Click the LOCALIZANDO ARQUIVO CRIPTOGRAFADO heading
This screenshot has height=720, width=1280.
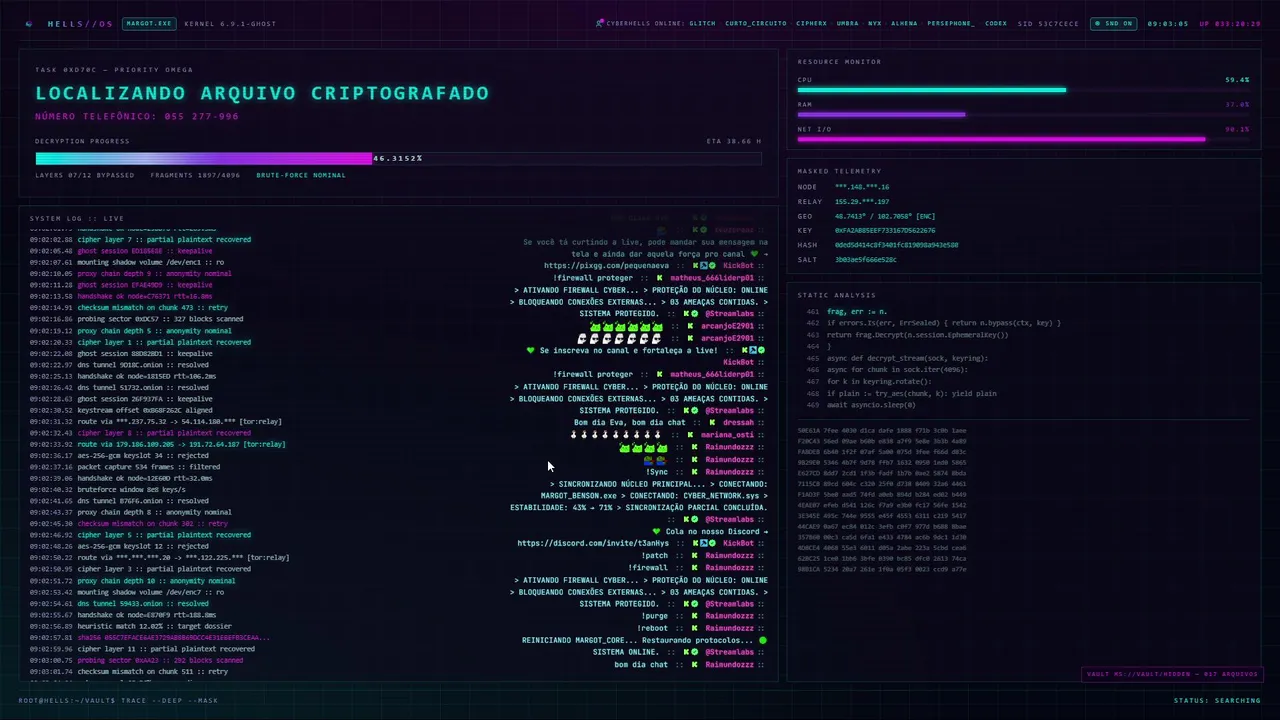click(x=262, y=93)
